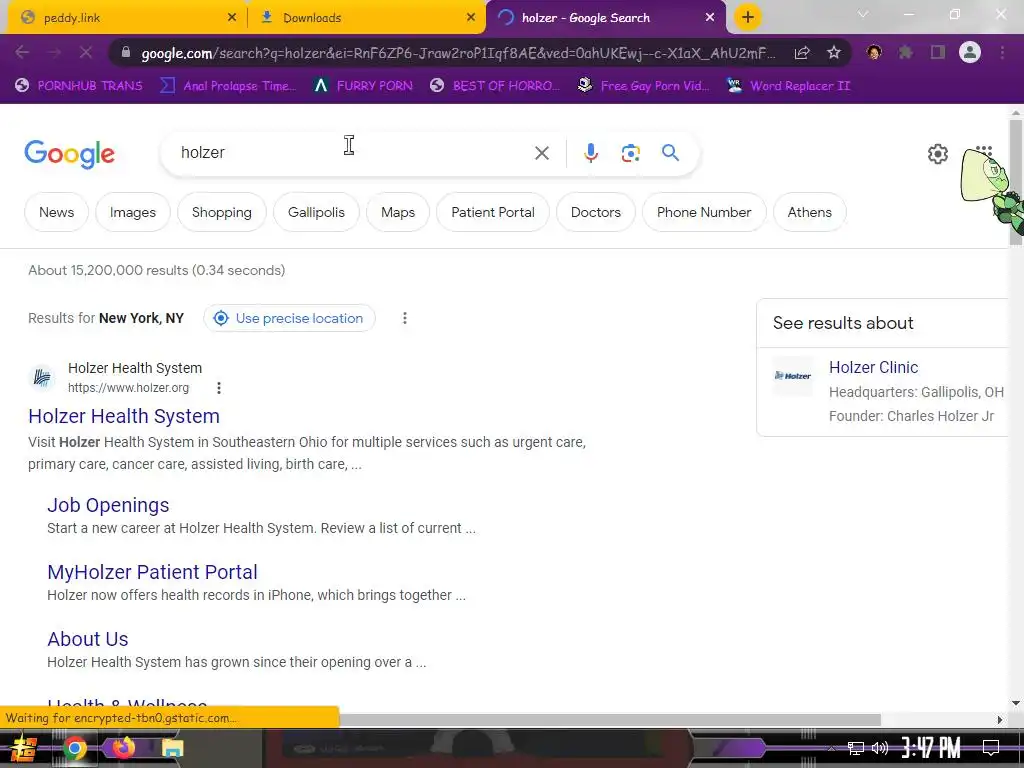
Task: Close the Downloads tab
Action: [x=471, y=18]
